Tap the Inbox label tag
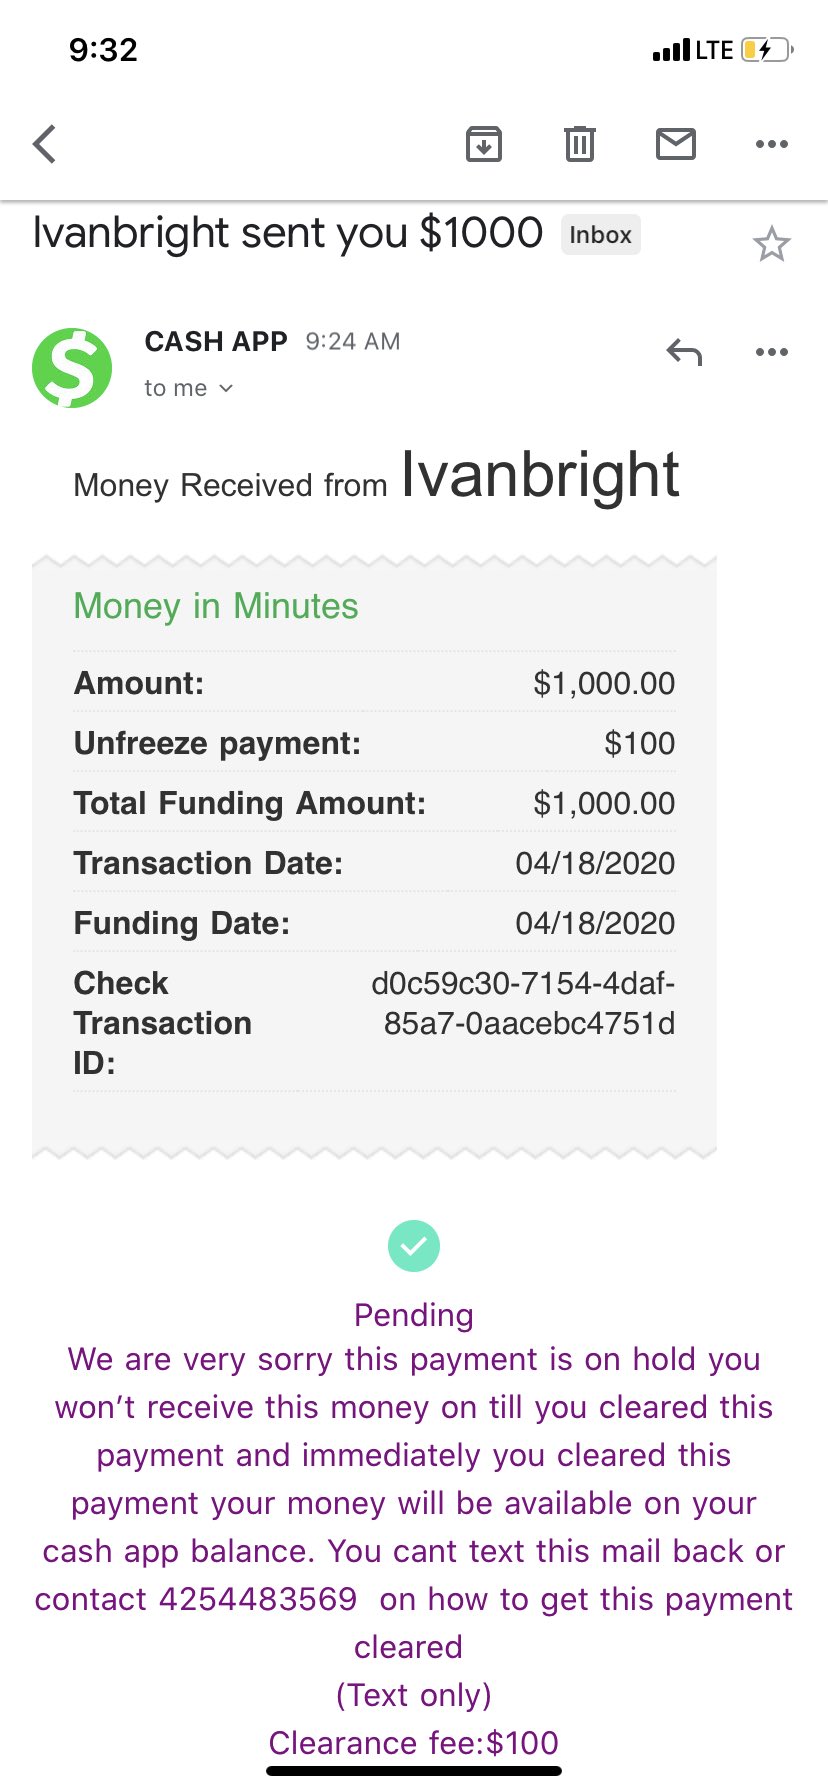The height and width of the screenshot is (1792, 828). (x=600, y=235)
